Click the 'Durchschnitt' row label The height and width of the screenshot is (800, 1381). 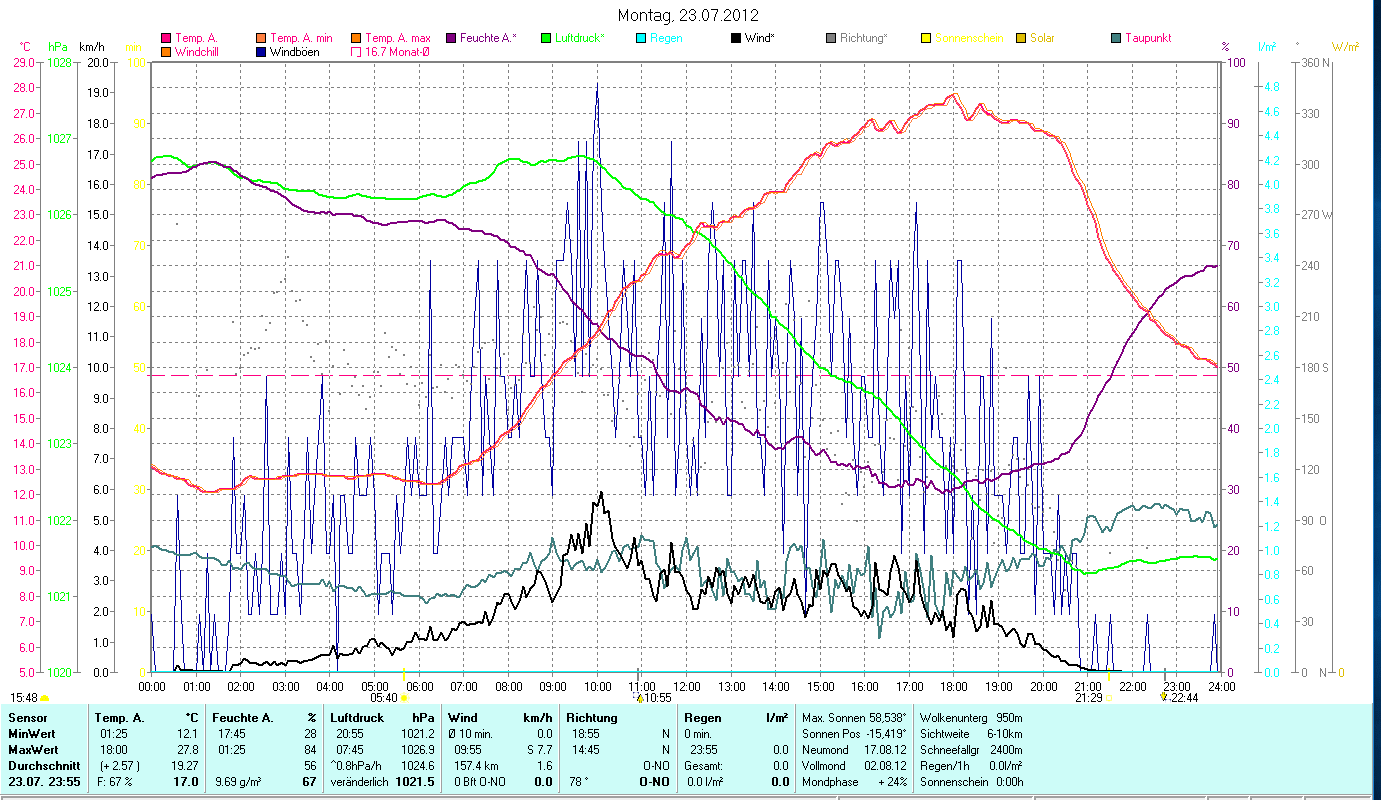pyautogui.click(x=43, y=766)
